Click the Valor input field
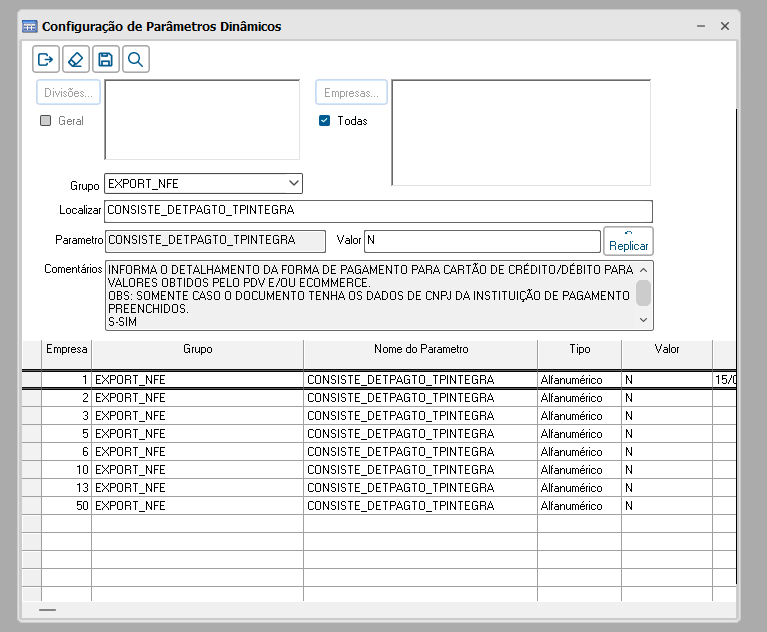This screenshot has height=632, width=767. point(482,241)
